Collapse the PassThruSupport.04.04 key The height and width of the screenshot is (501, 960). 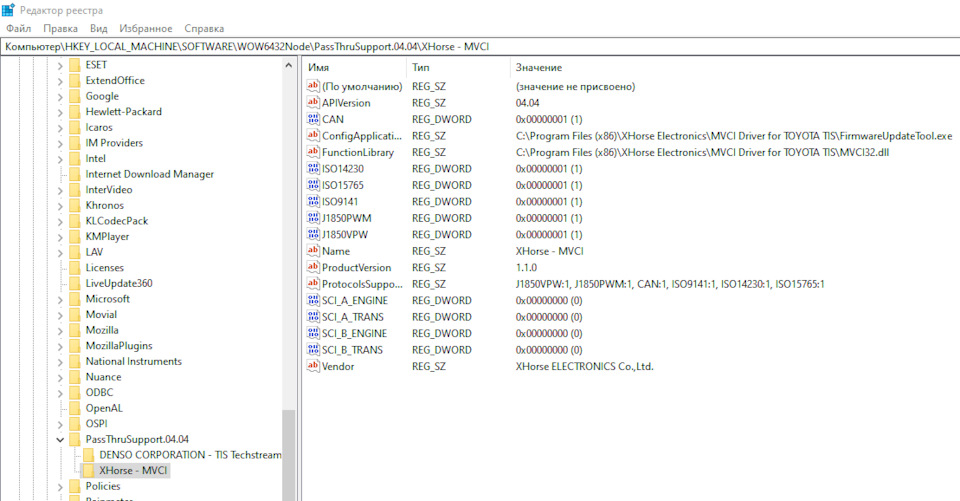tap(60, 440)
